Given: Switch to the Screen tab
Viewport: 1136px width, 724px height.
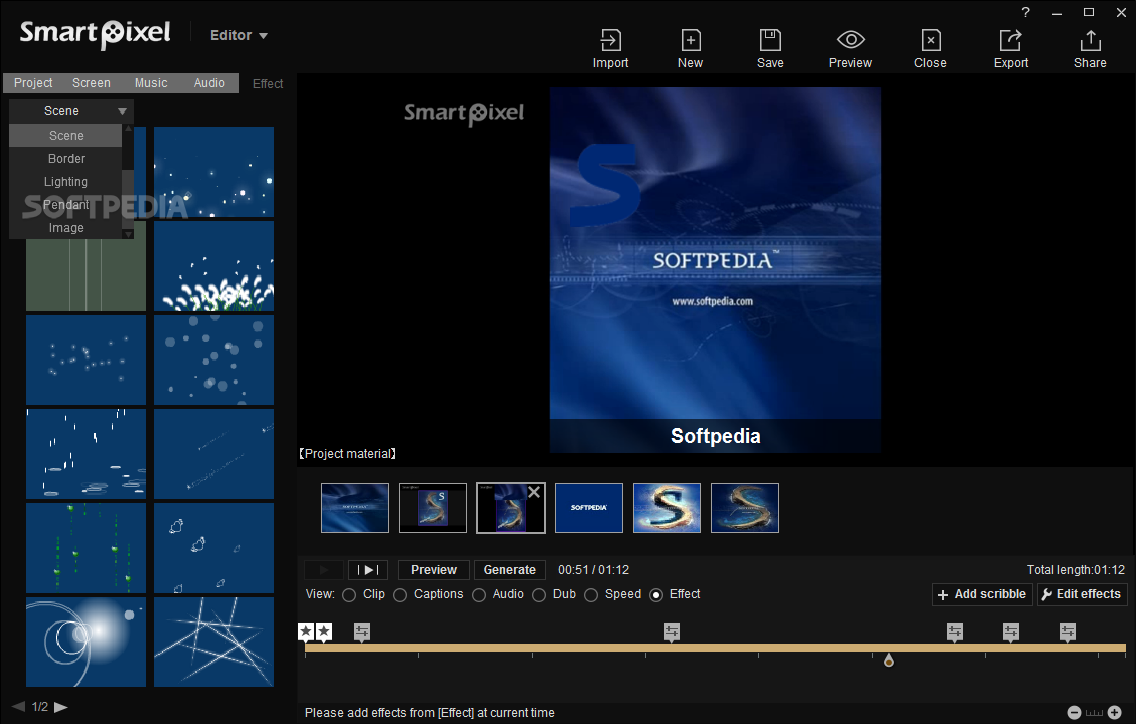Looking at the screenshot, I should coord(91,83).
